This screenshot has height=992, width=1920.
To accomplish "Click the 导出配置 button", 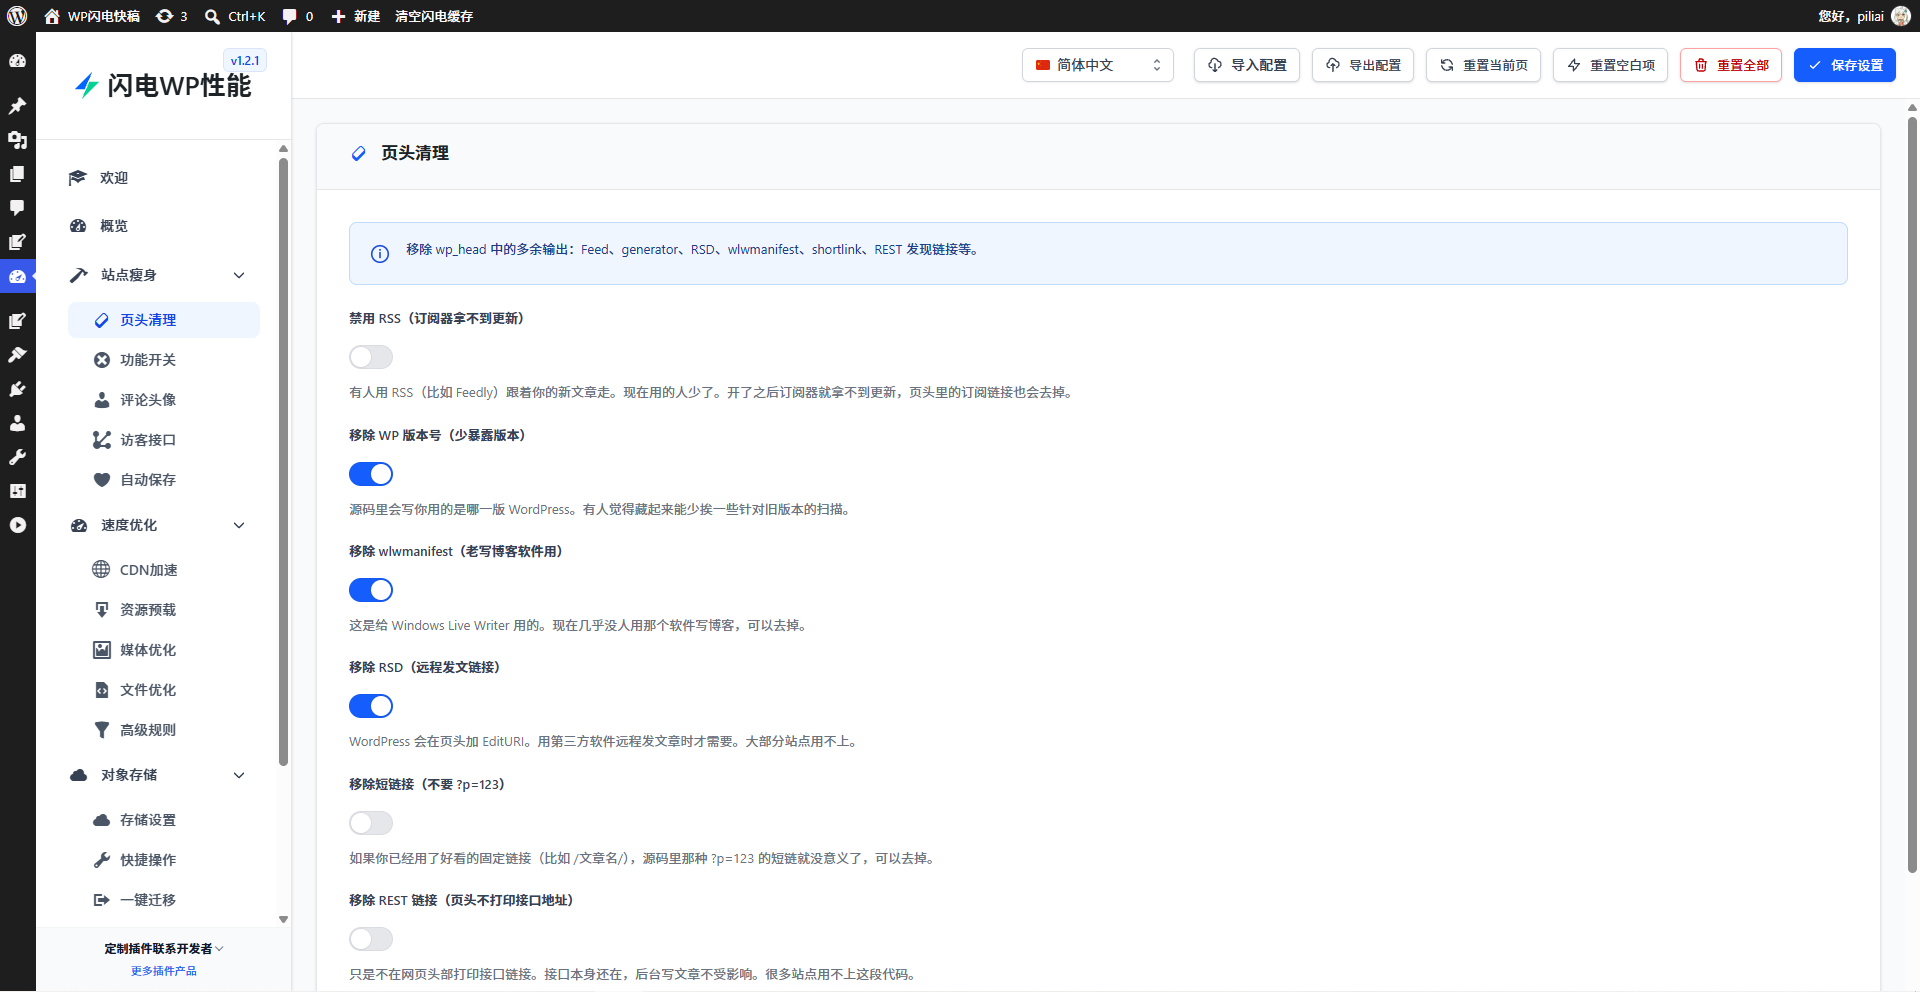I will pos(1362,65).
